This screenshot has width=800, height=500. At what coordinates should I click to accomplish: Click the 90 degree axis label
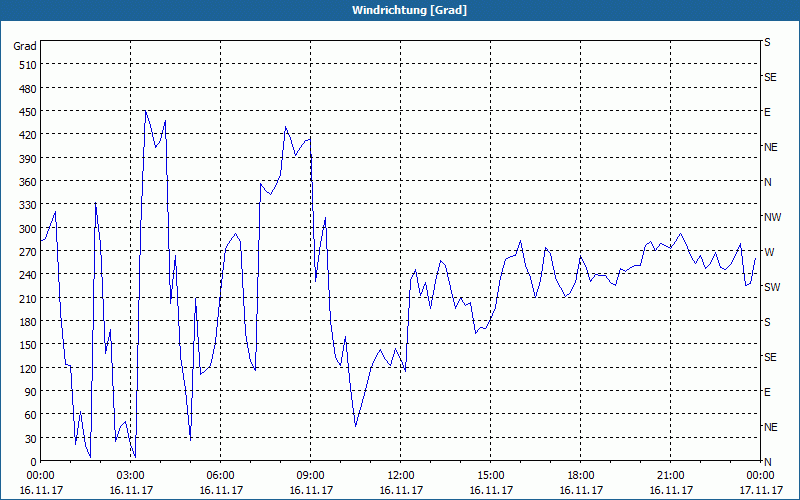pos(31,392)
